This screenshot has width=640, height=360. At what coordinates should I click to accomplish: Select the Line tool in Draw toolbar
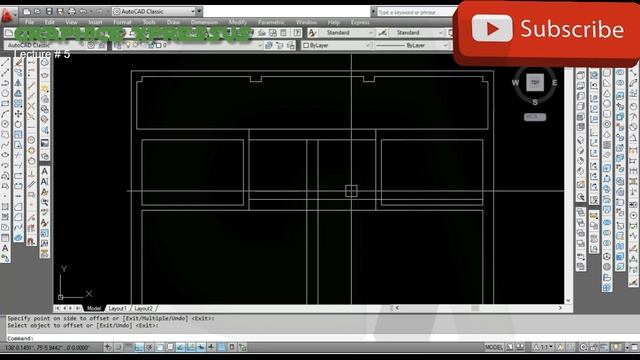point(5,63)
